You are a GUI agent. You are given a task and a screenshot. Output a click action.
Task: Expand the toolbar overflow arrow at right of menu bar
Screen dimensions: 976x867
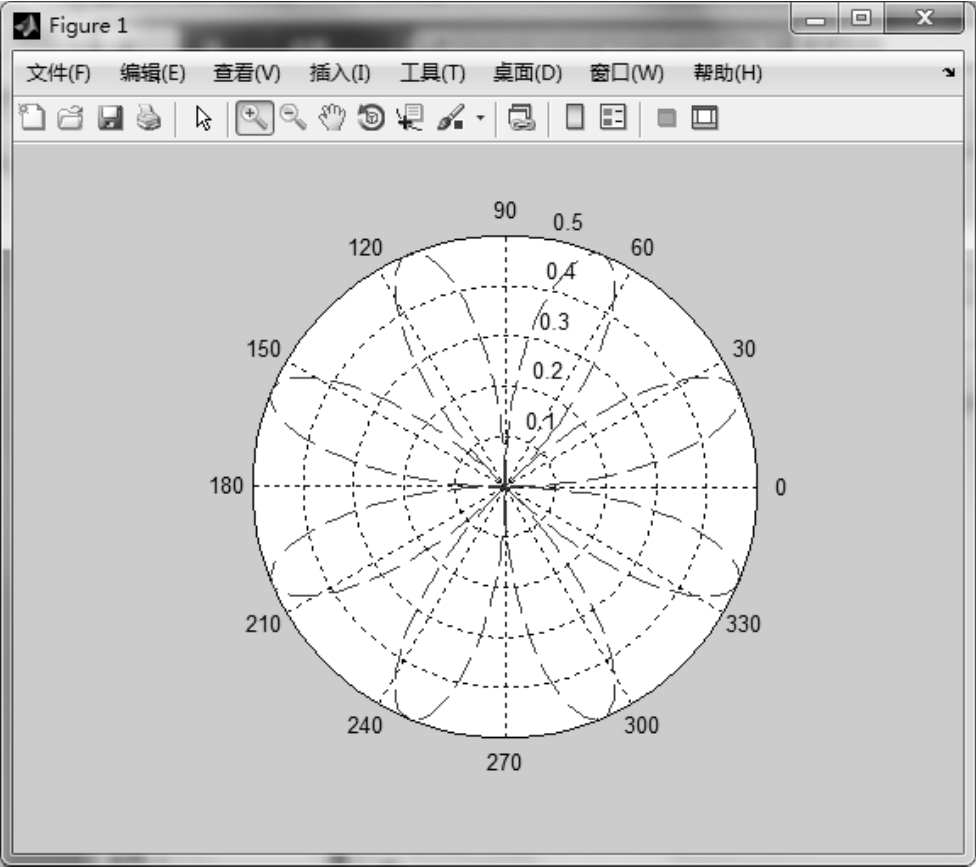(x=948, y=74)
